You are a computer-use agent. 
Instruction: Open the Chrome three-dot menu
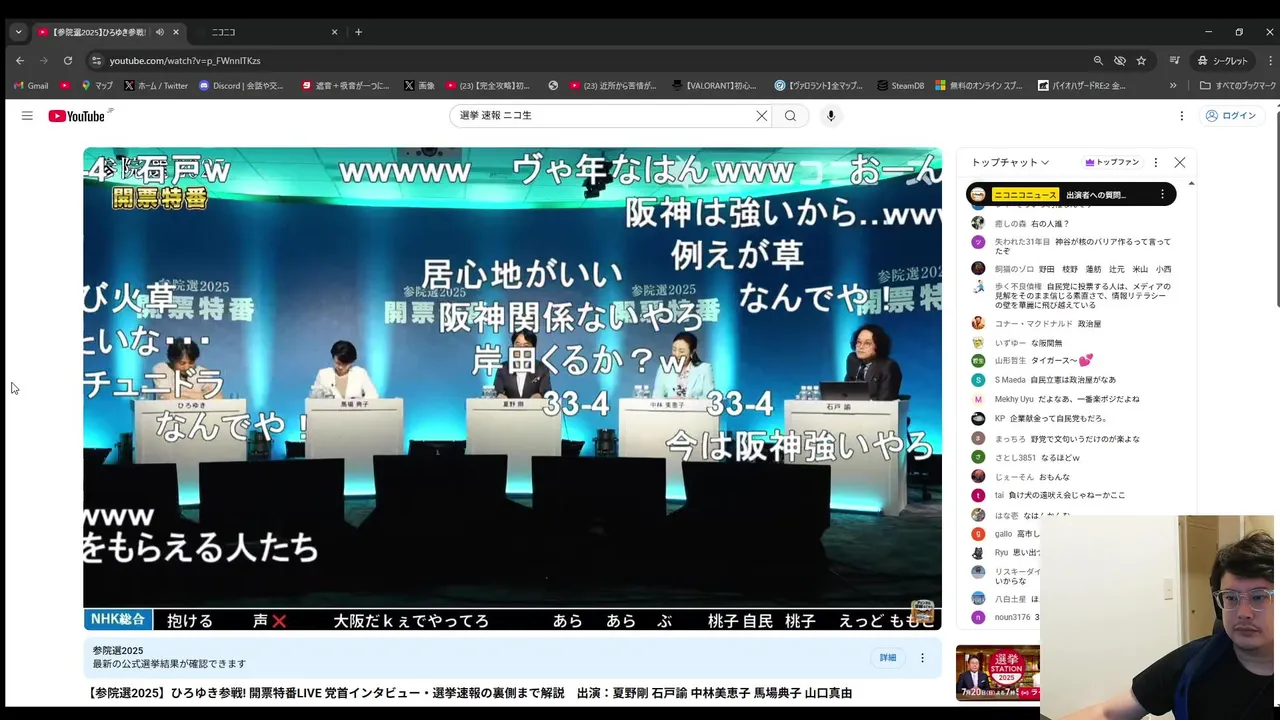tap(1270, 60)
